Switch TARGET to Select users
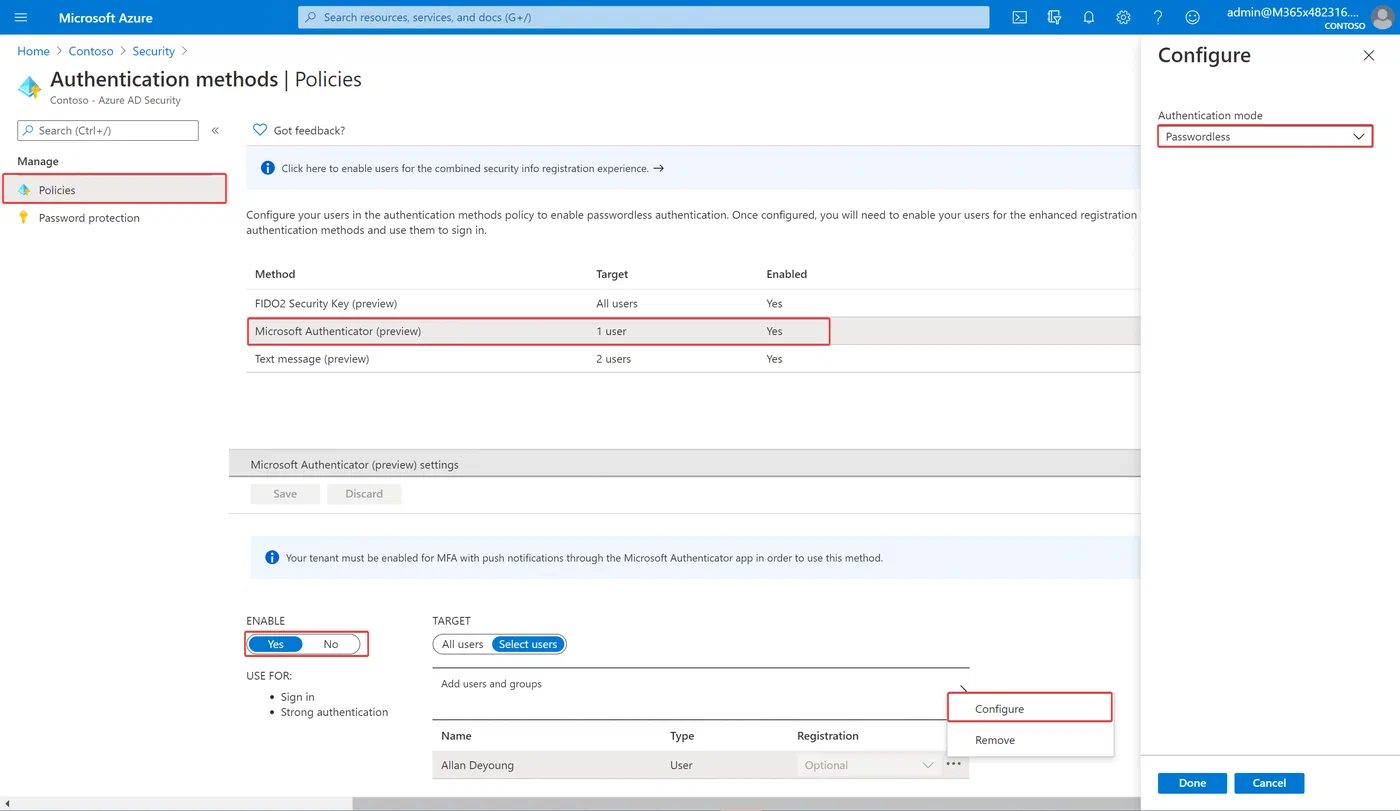Screen dimensions: 1400x811 [528, 644]
